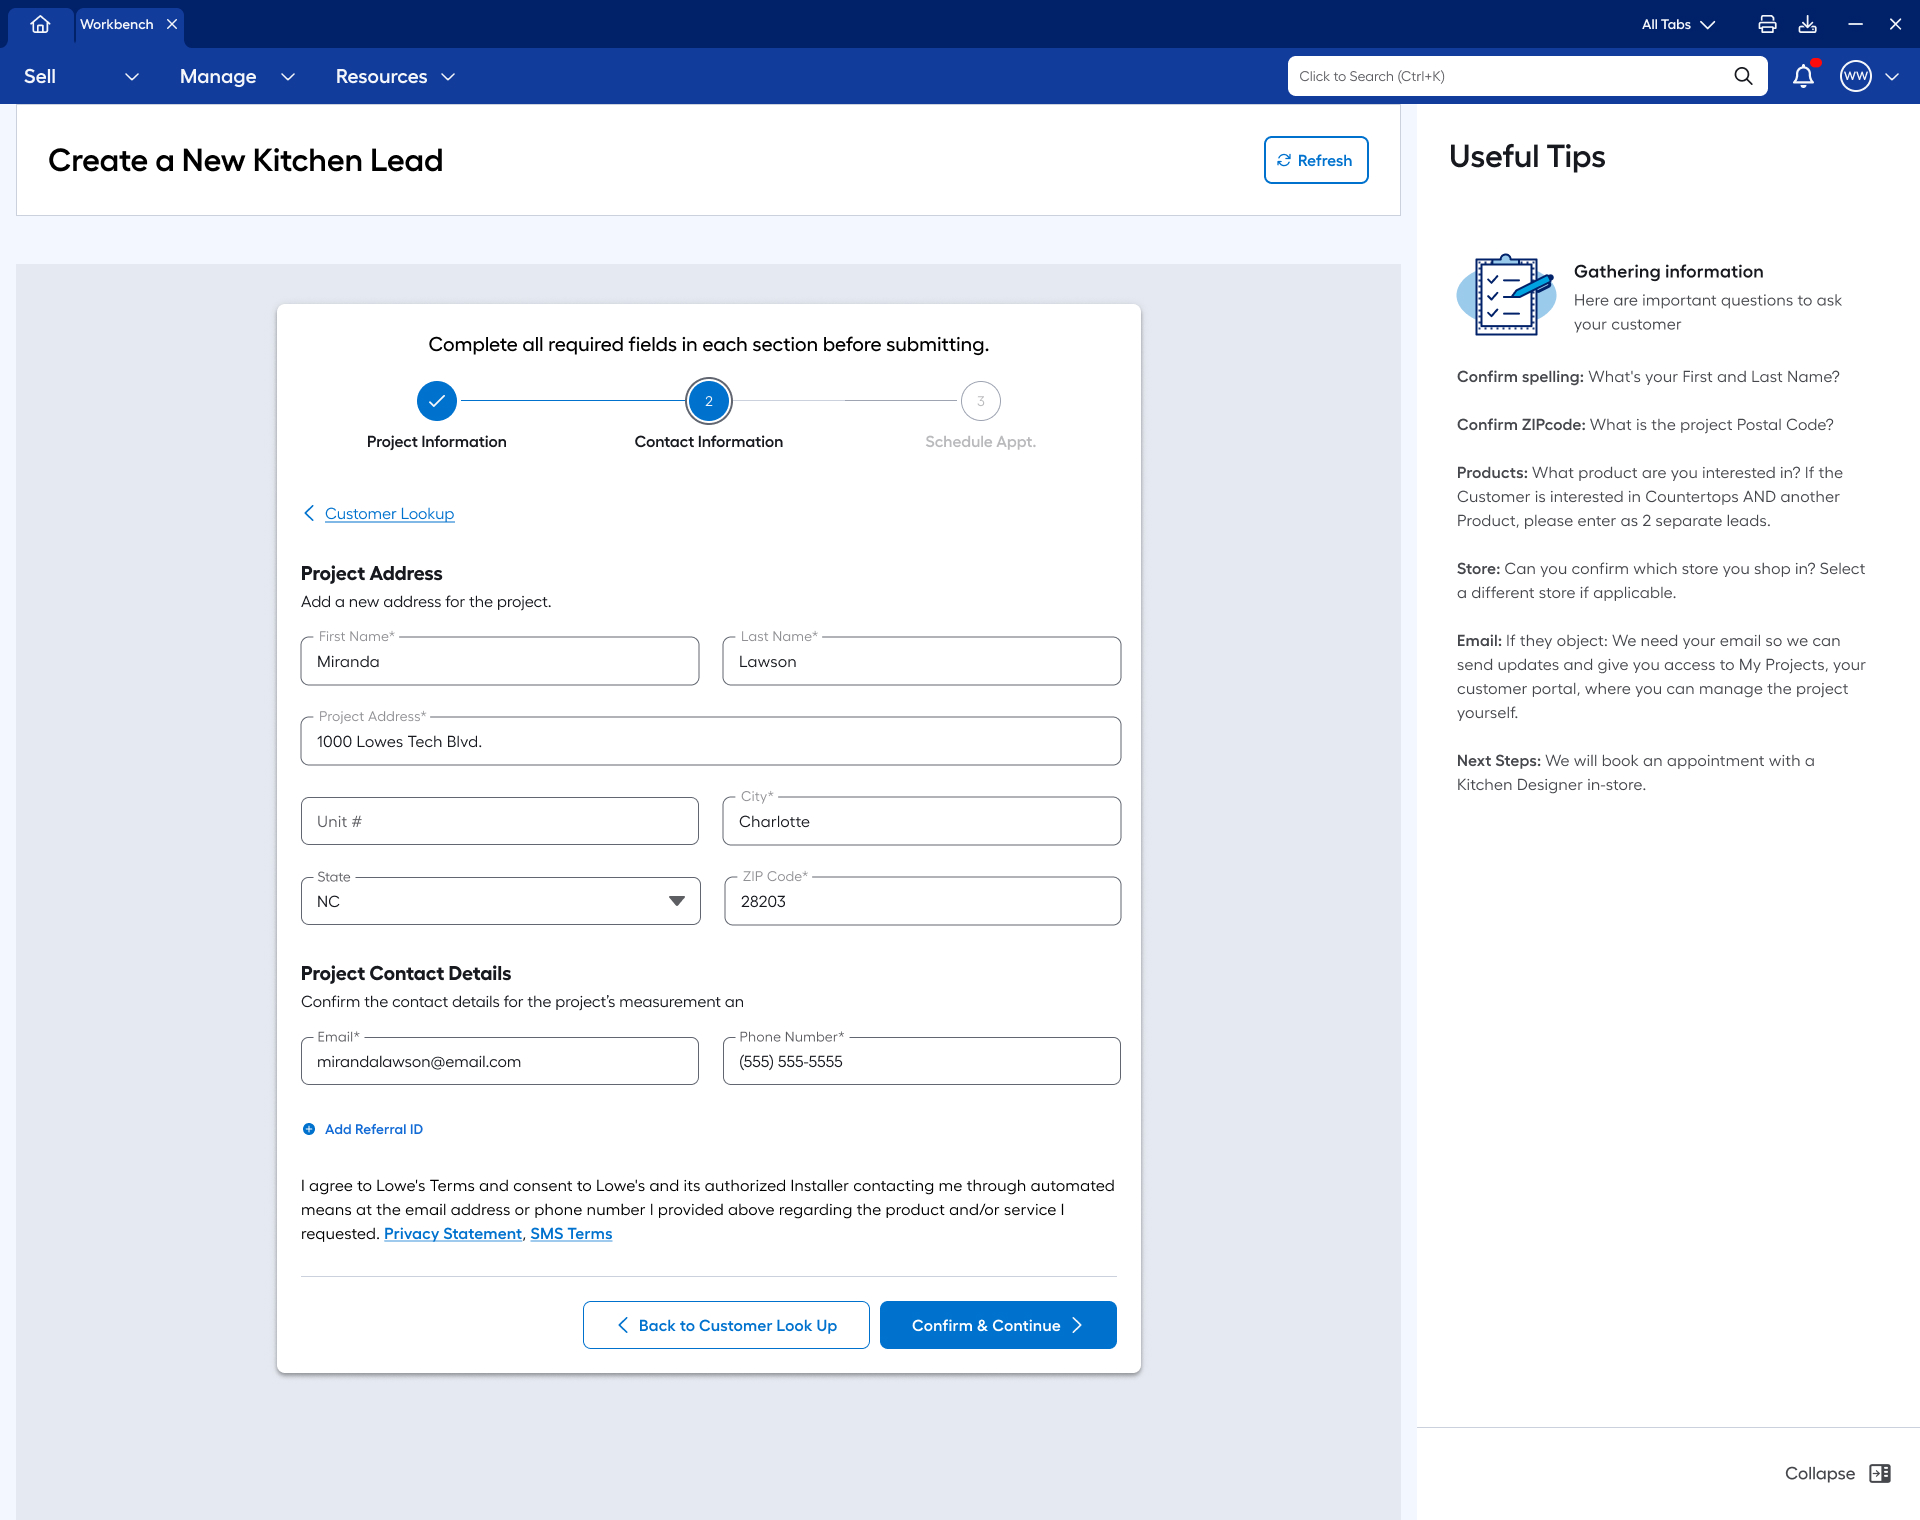This screenshot has height=1520, width=1920.
Task: Click Add Referral ID
Action: (373, 1129)
